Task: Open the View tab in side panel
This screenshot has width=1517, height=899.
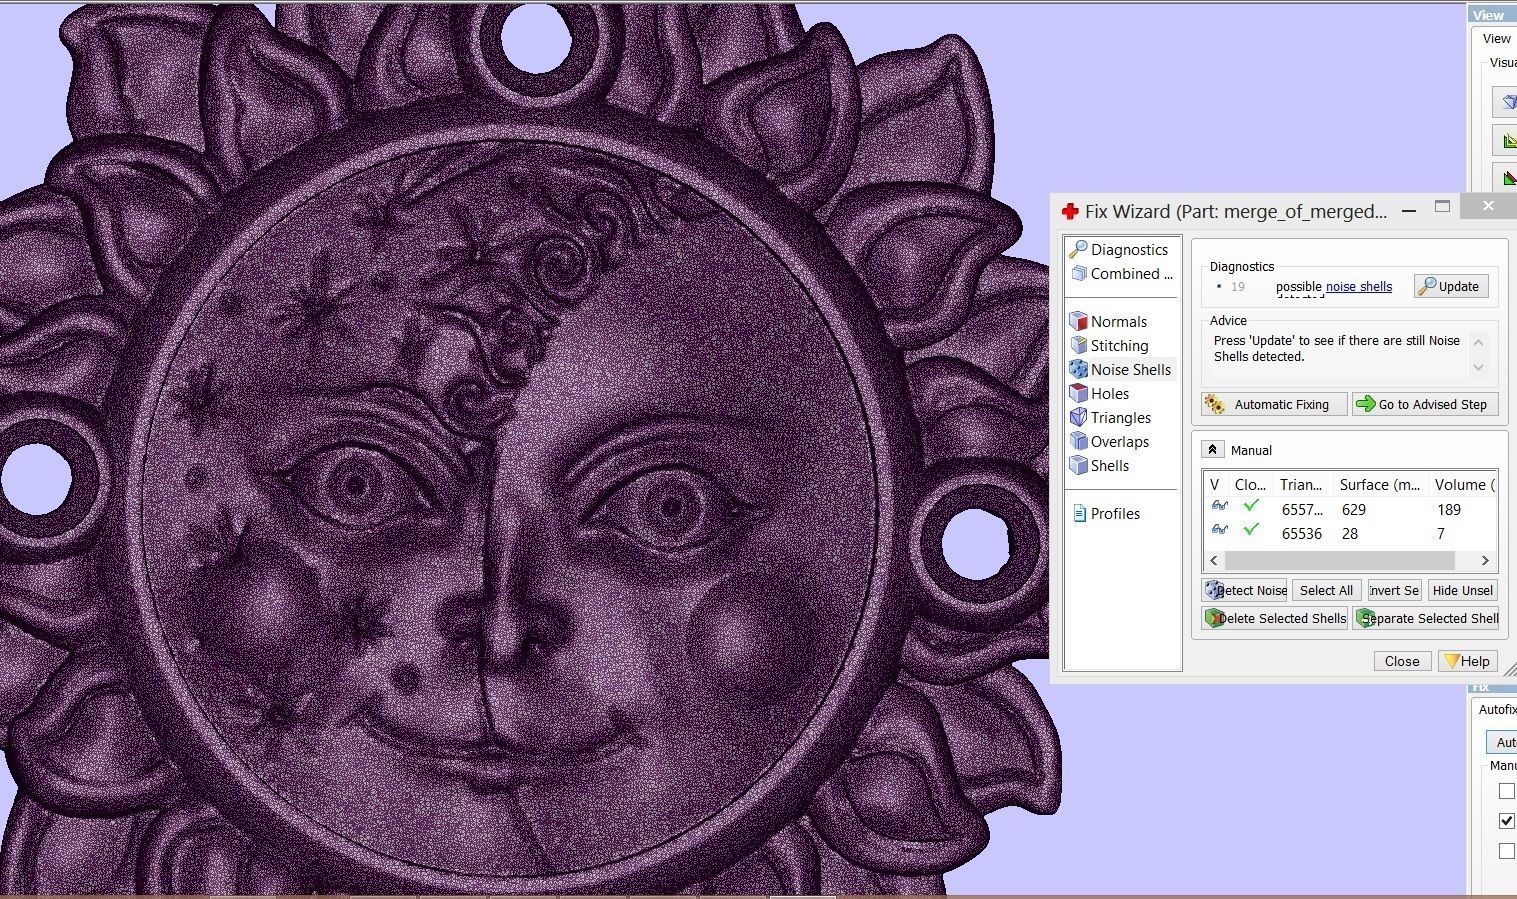Action: pyautogui.click(x=1496, y=39)
